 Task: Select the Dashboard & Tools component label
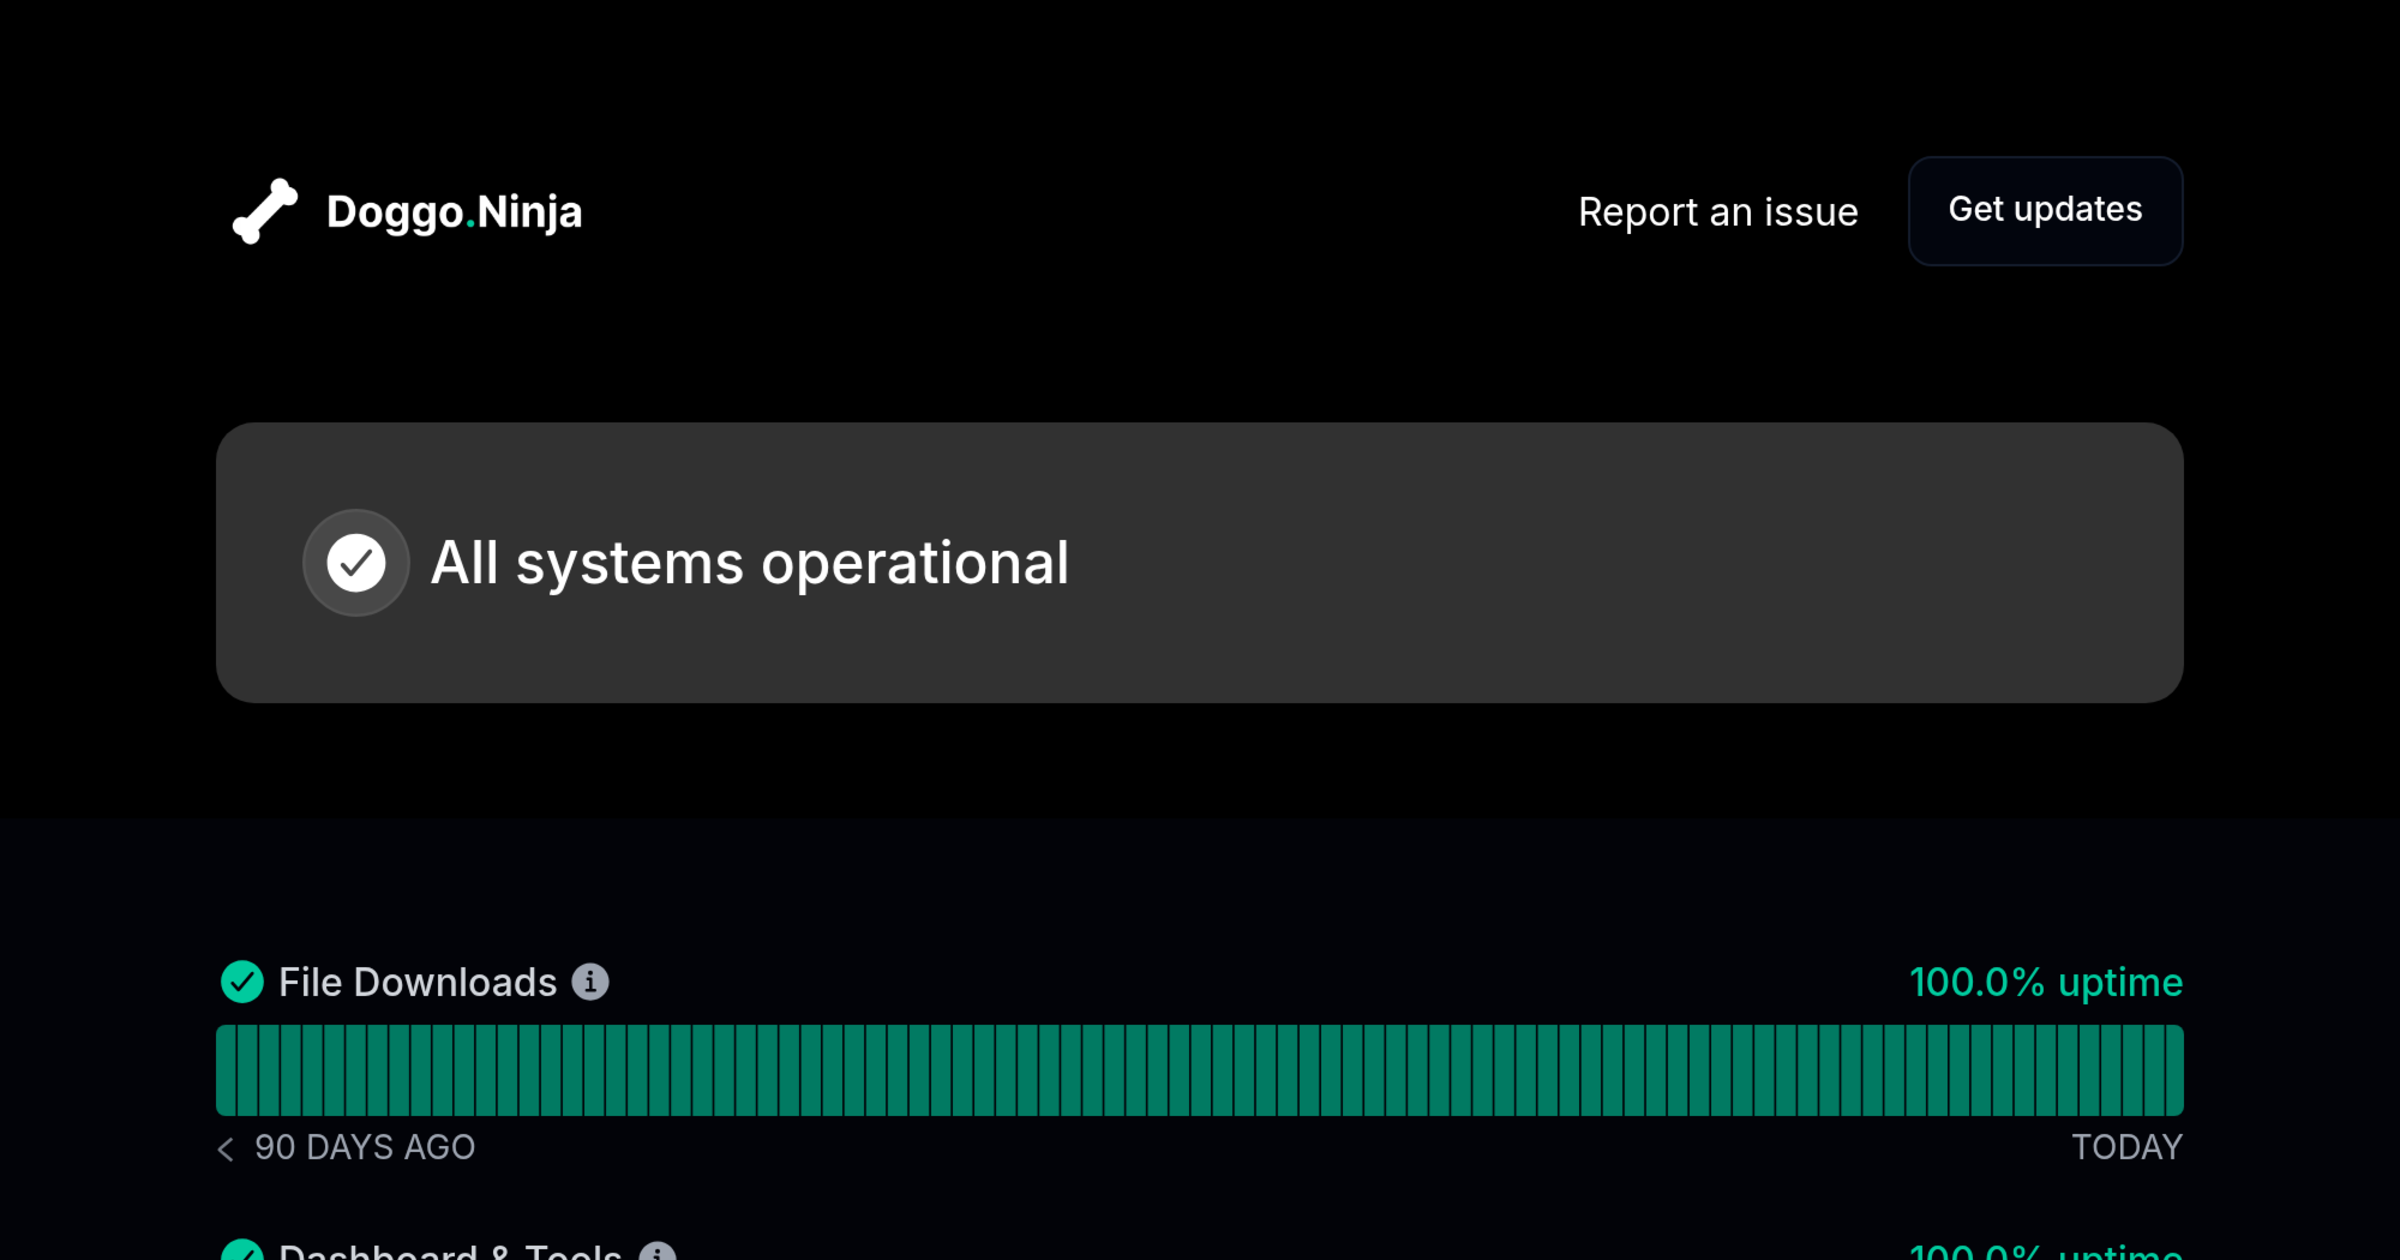[450, 1252]
